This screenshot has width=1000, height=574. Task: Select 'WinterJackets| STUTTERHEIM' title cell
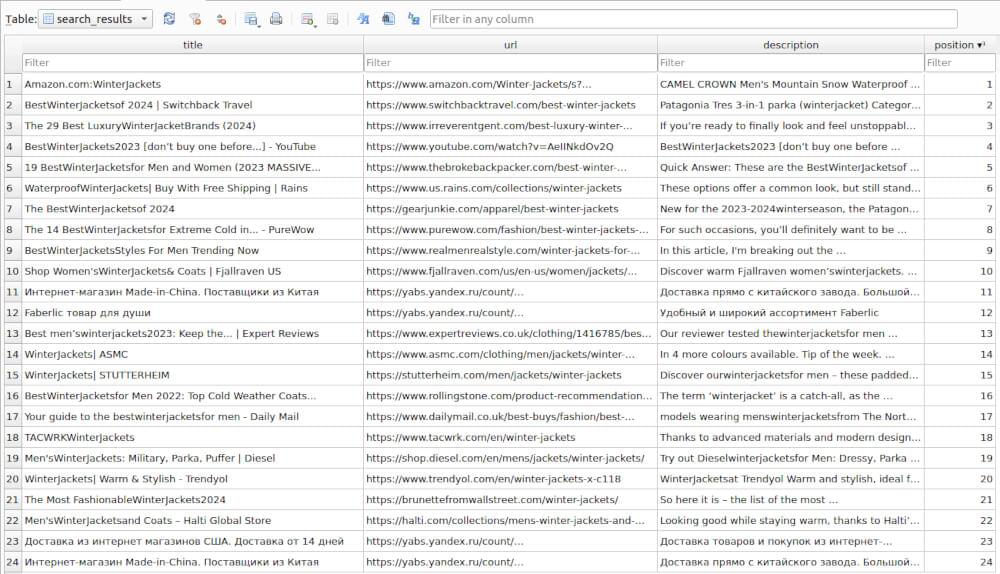(193, 375)
